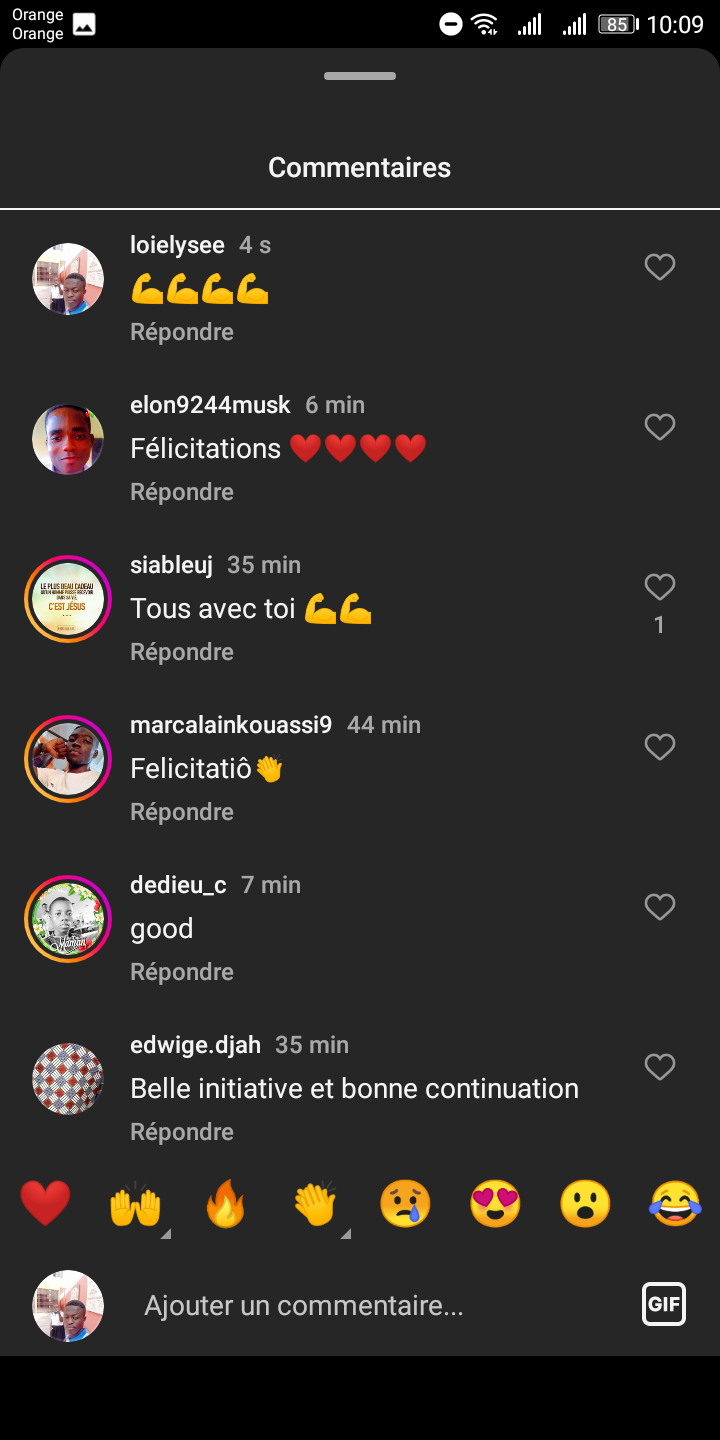Heart the comment from edwige.djah

click(x=659, y=1067)
